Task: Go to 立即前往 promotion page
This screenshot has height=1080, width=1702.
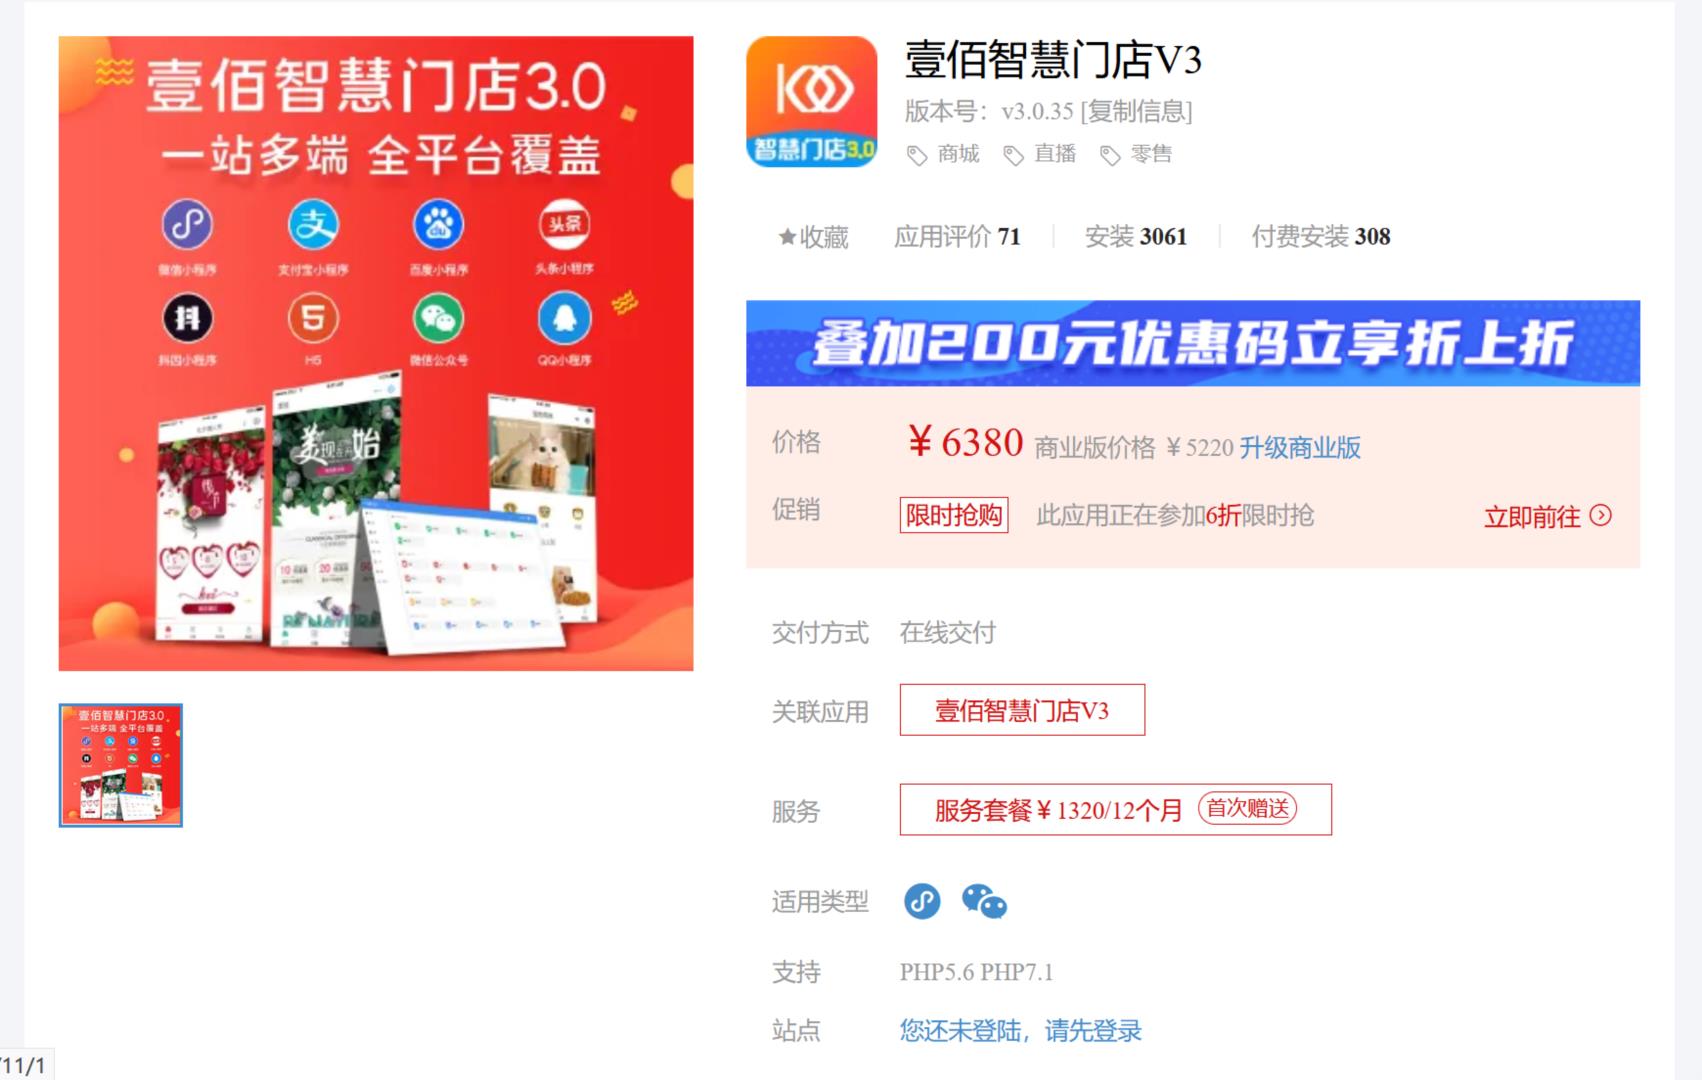Action: (x=1532, y=517)
